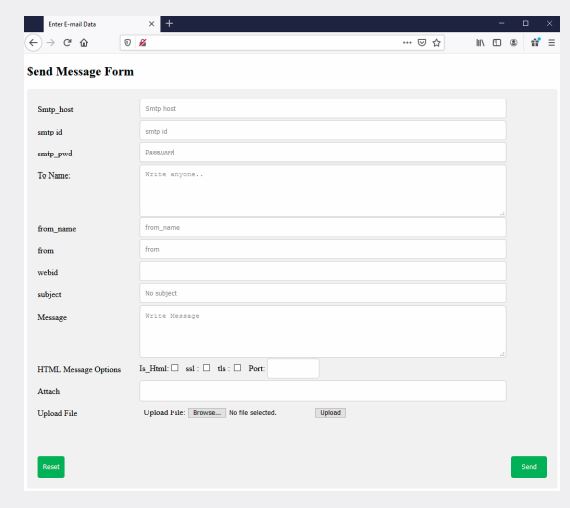Click the green Send button
This screenshot has width=570, height=508.
[x=529, y=467]
